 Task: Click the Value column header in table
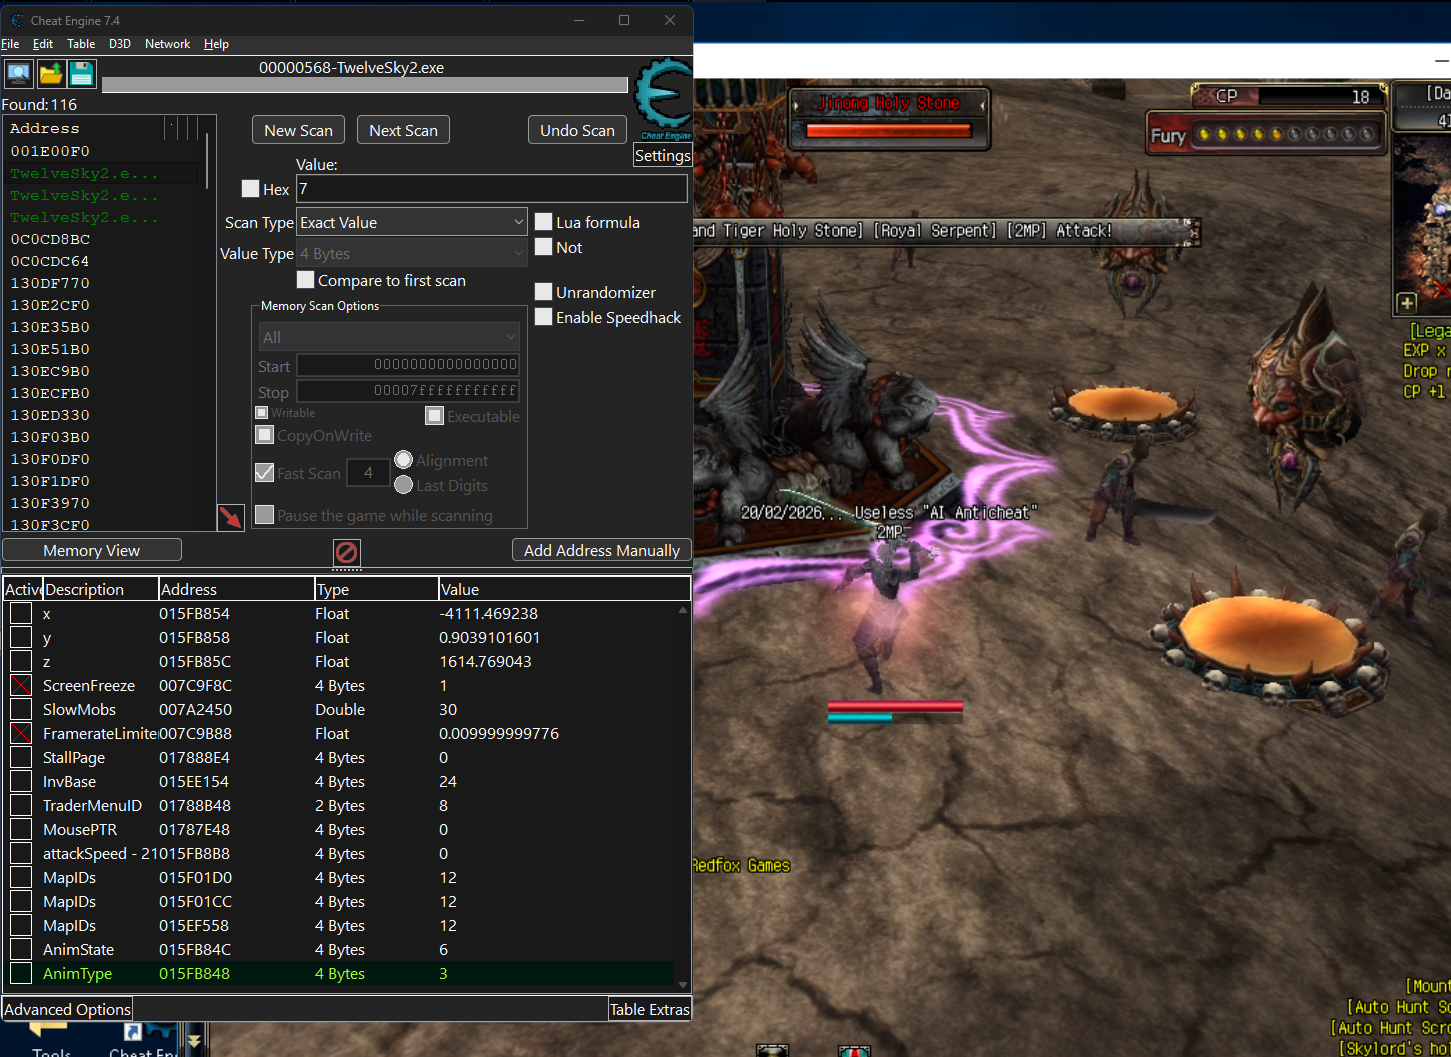pos(564,589)
